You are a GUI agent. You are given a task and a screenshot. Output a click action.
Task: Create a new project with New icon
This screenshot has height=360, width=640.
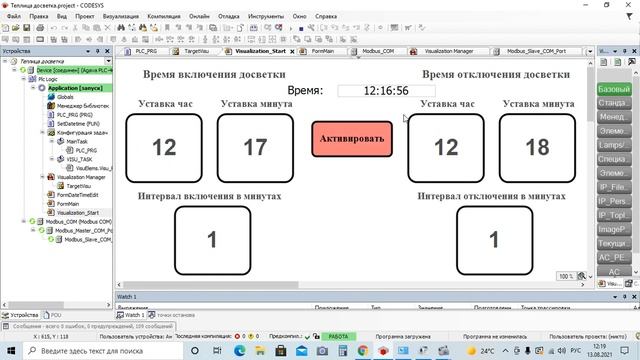pyautogui.click(x=5, y=28)
